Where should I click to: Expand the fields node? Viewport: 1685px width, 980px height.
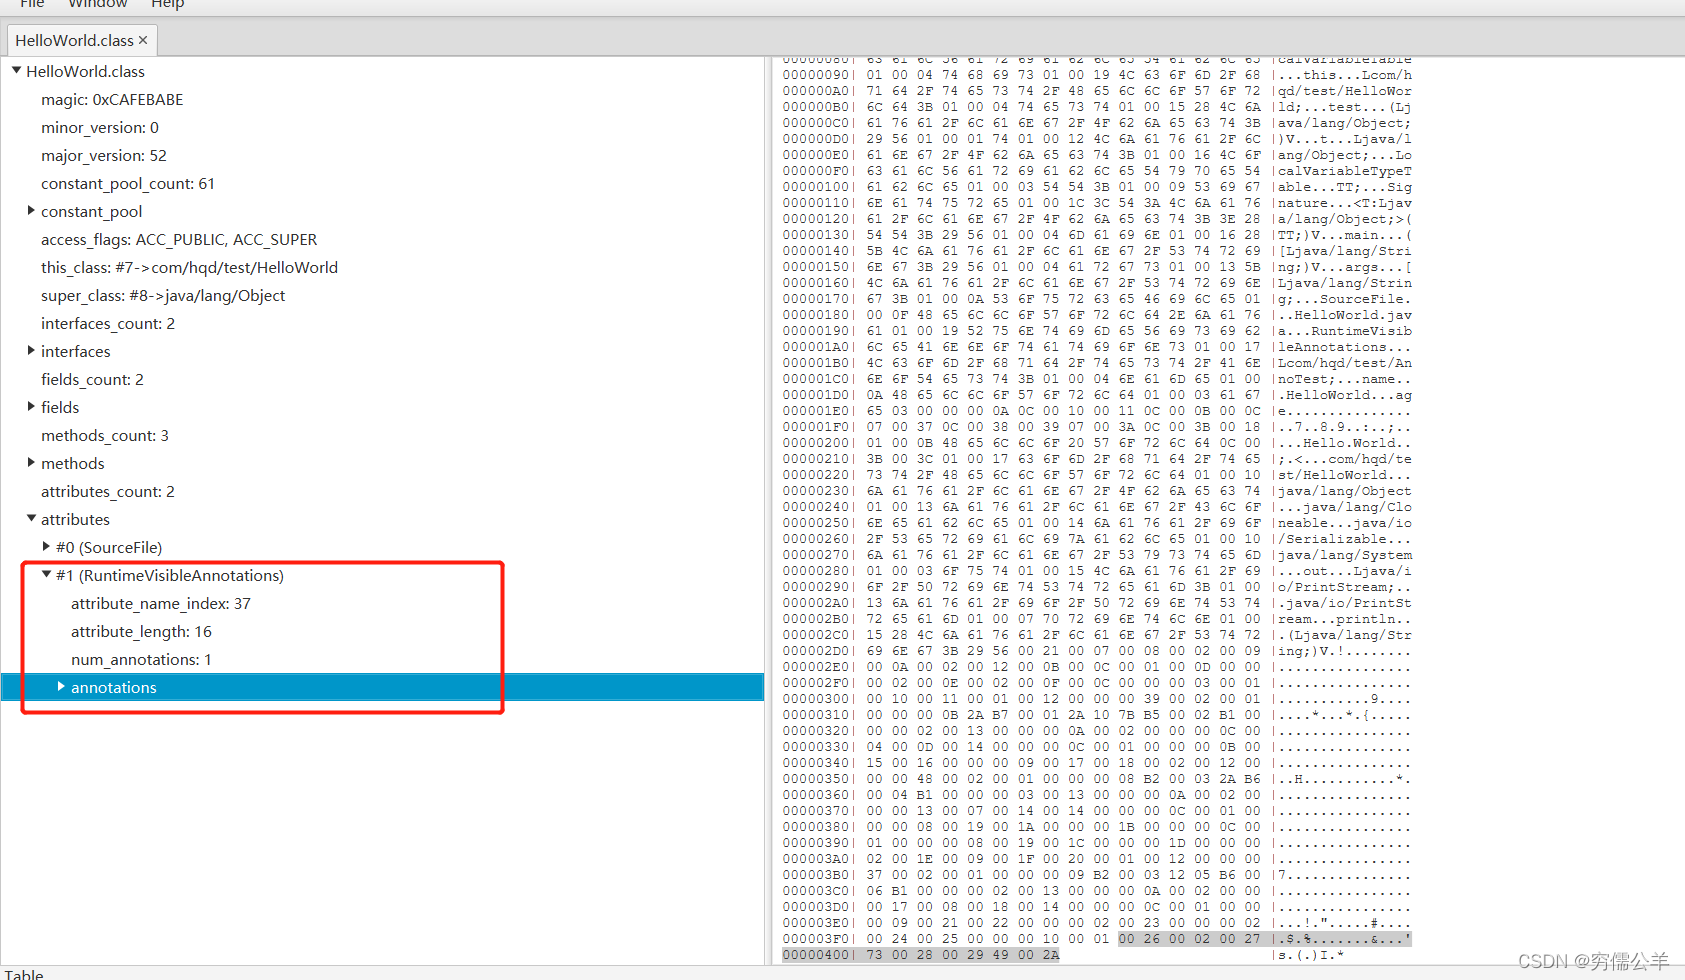pyautogui.click(x=31, y=407)
